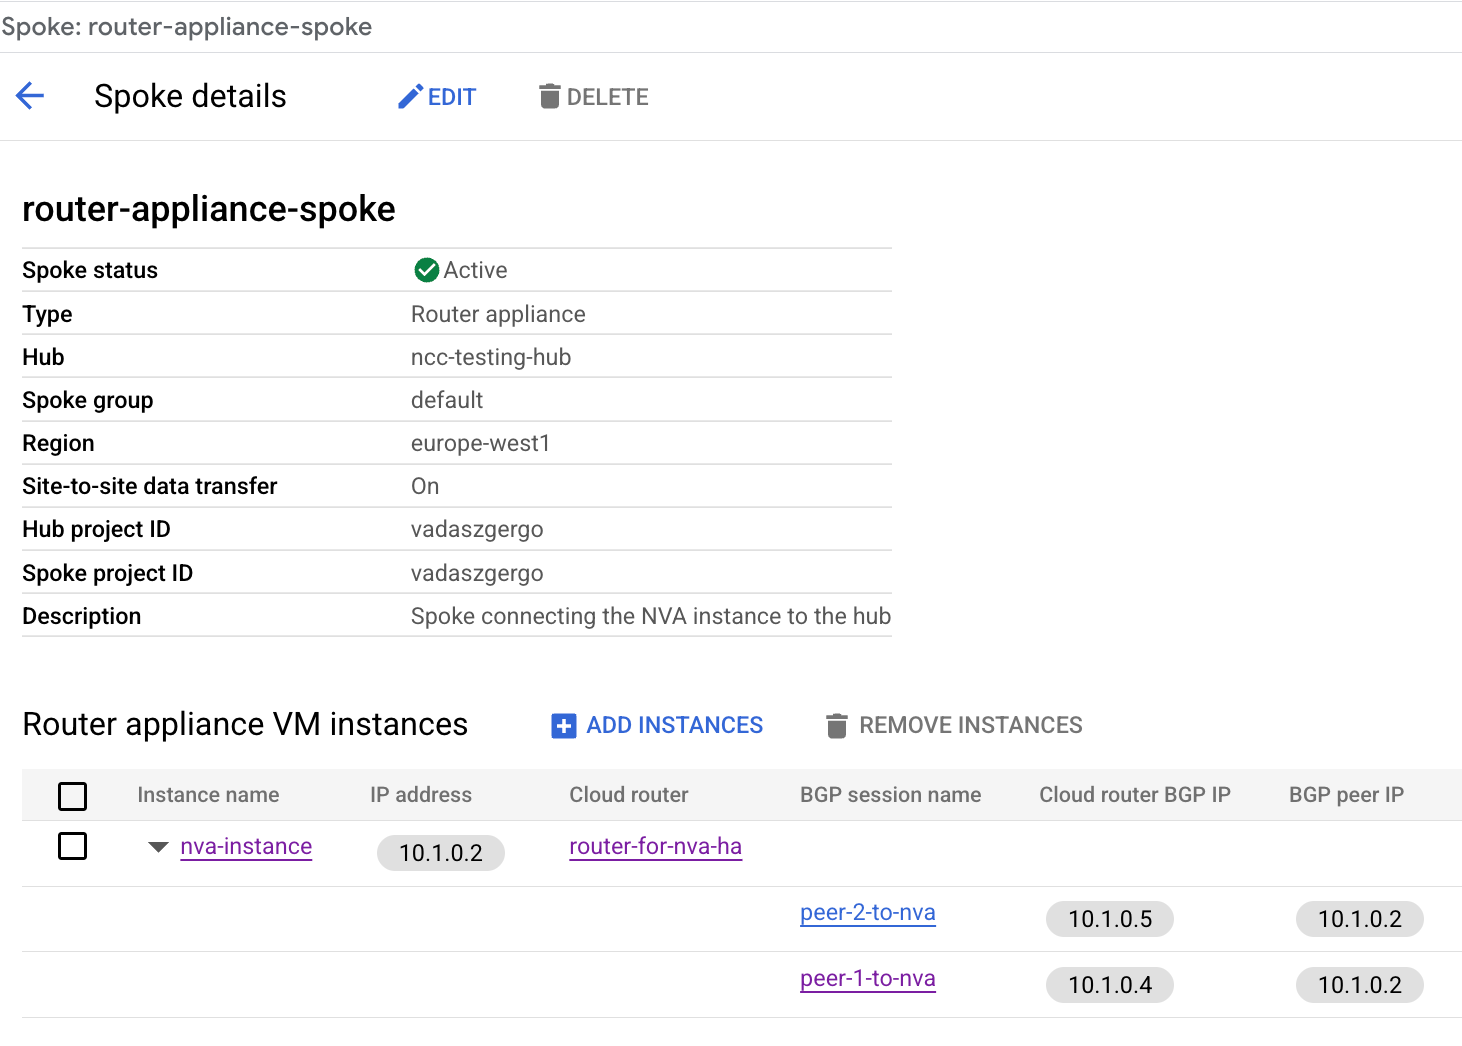The height and width of the screenshot is (1046, 1462).
Task: Click the Delete trash can icon
Action: pyautogui.click(x=549, y=96)
